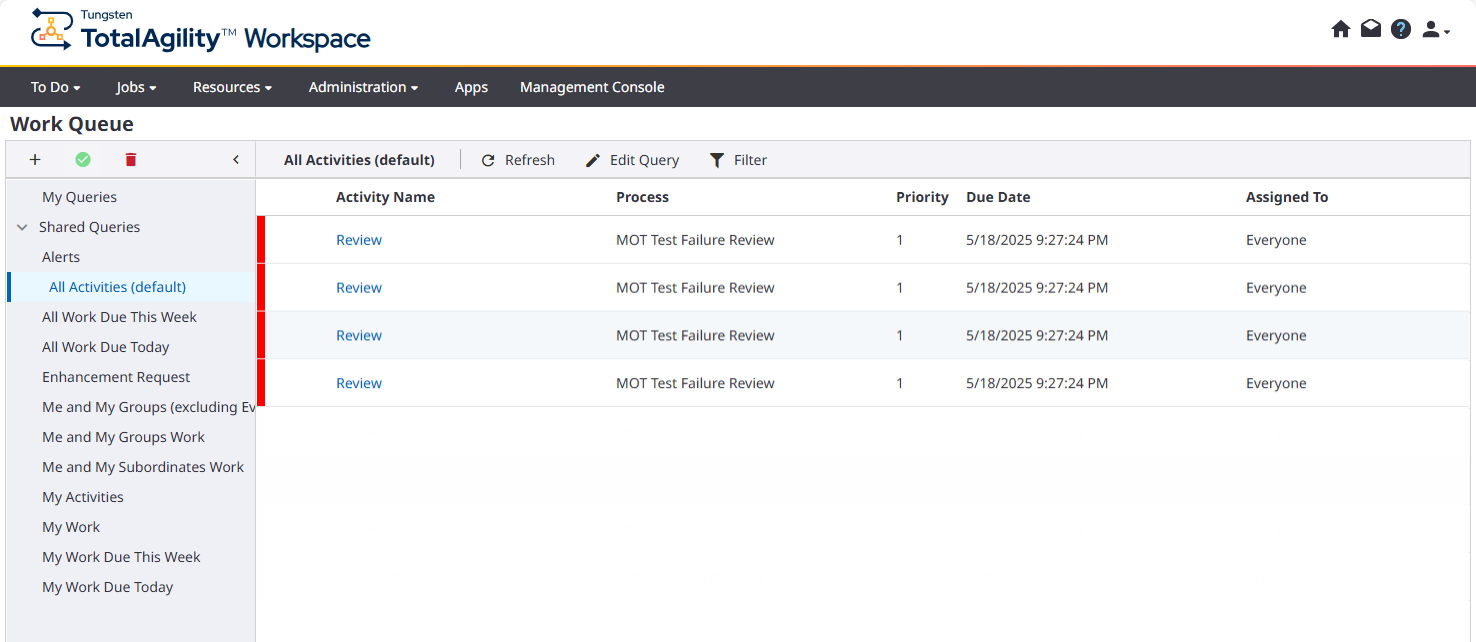Click the red trash delete icon

131,160
